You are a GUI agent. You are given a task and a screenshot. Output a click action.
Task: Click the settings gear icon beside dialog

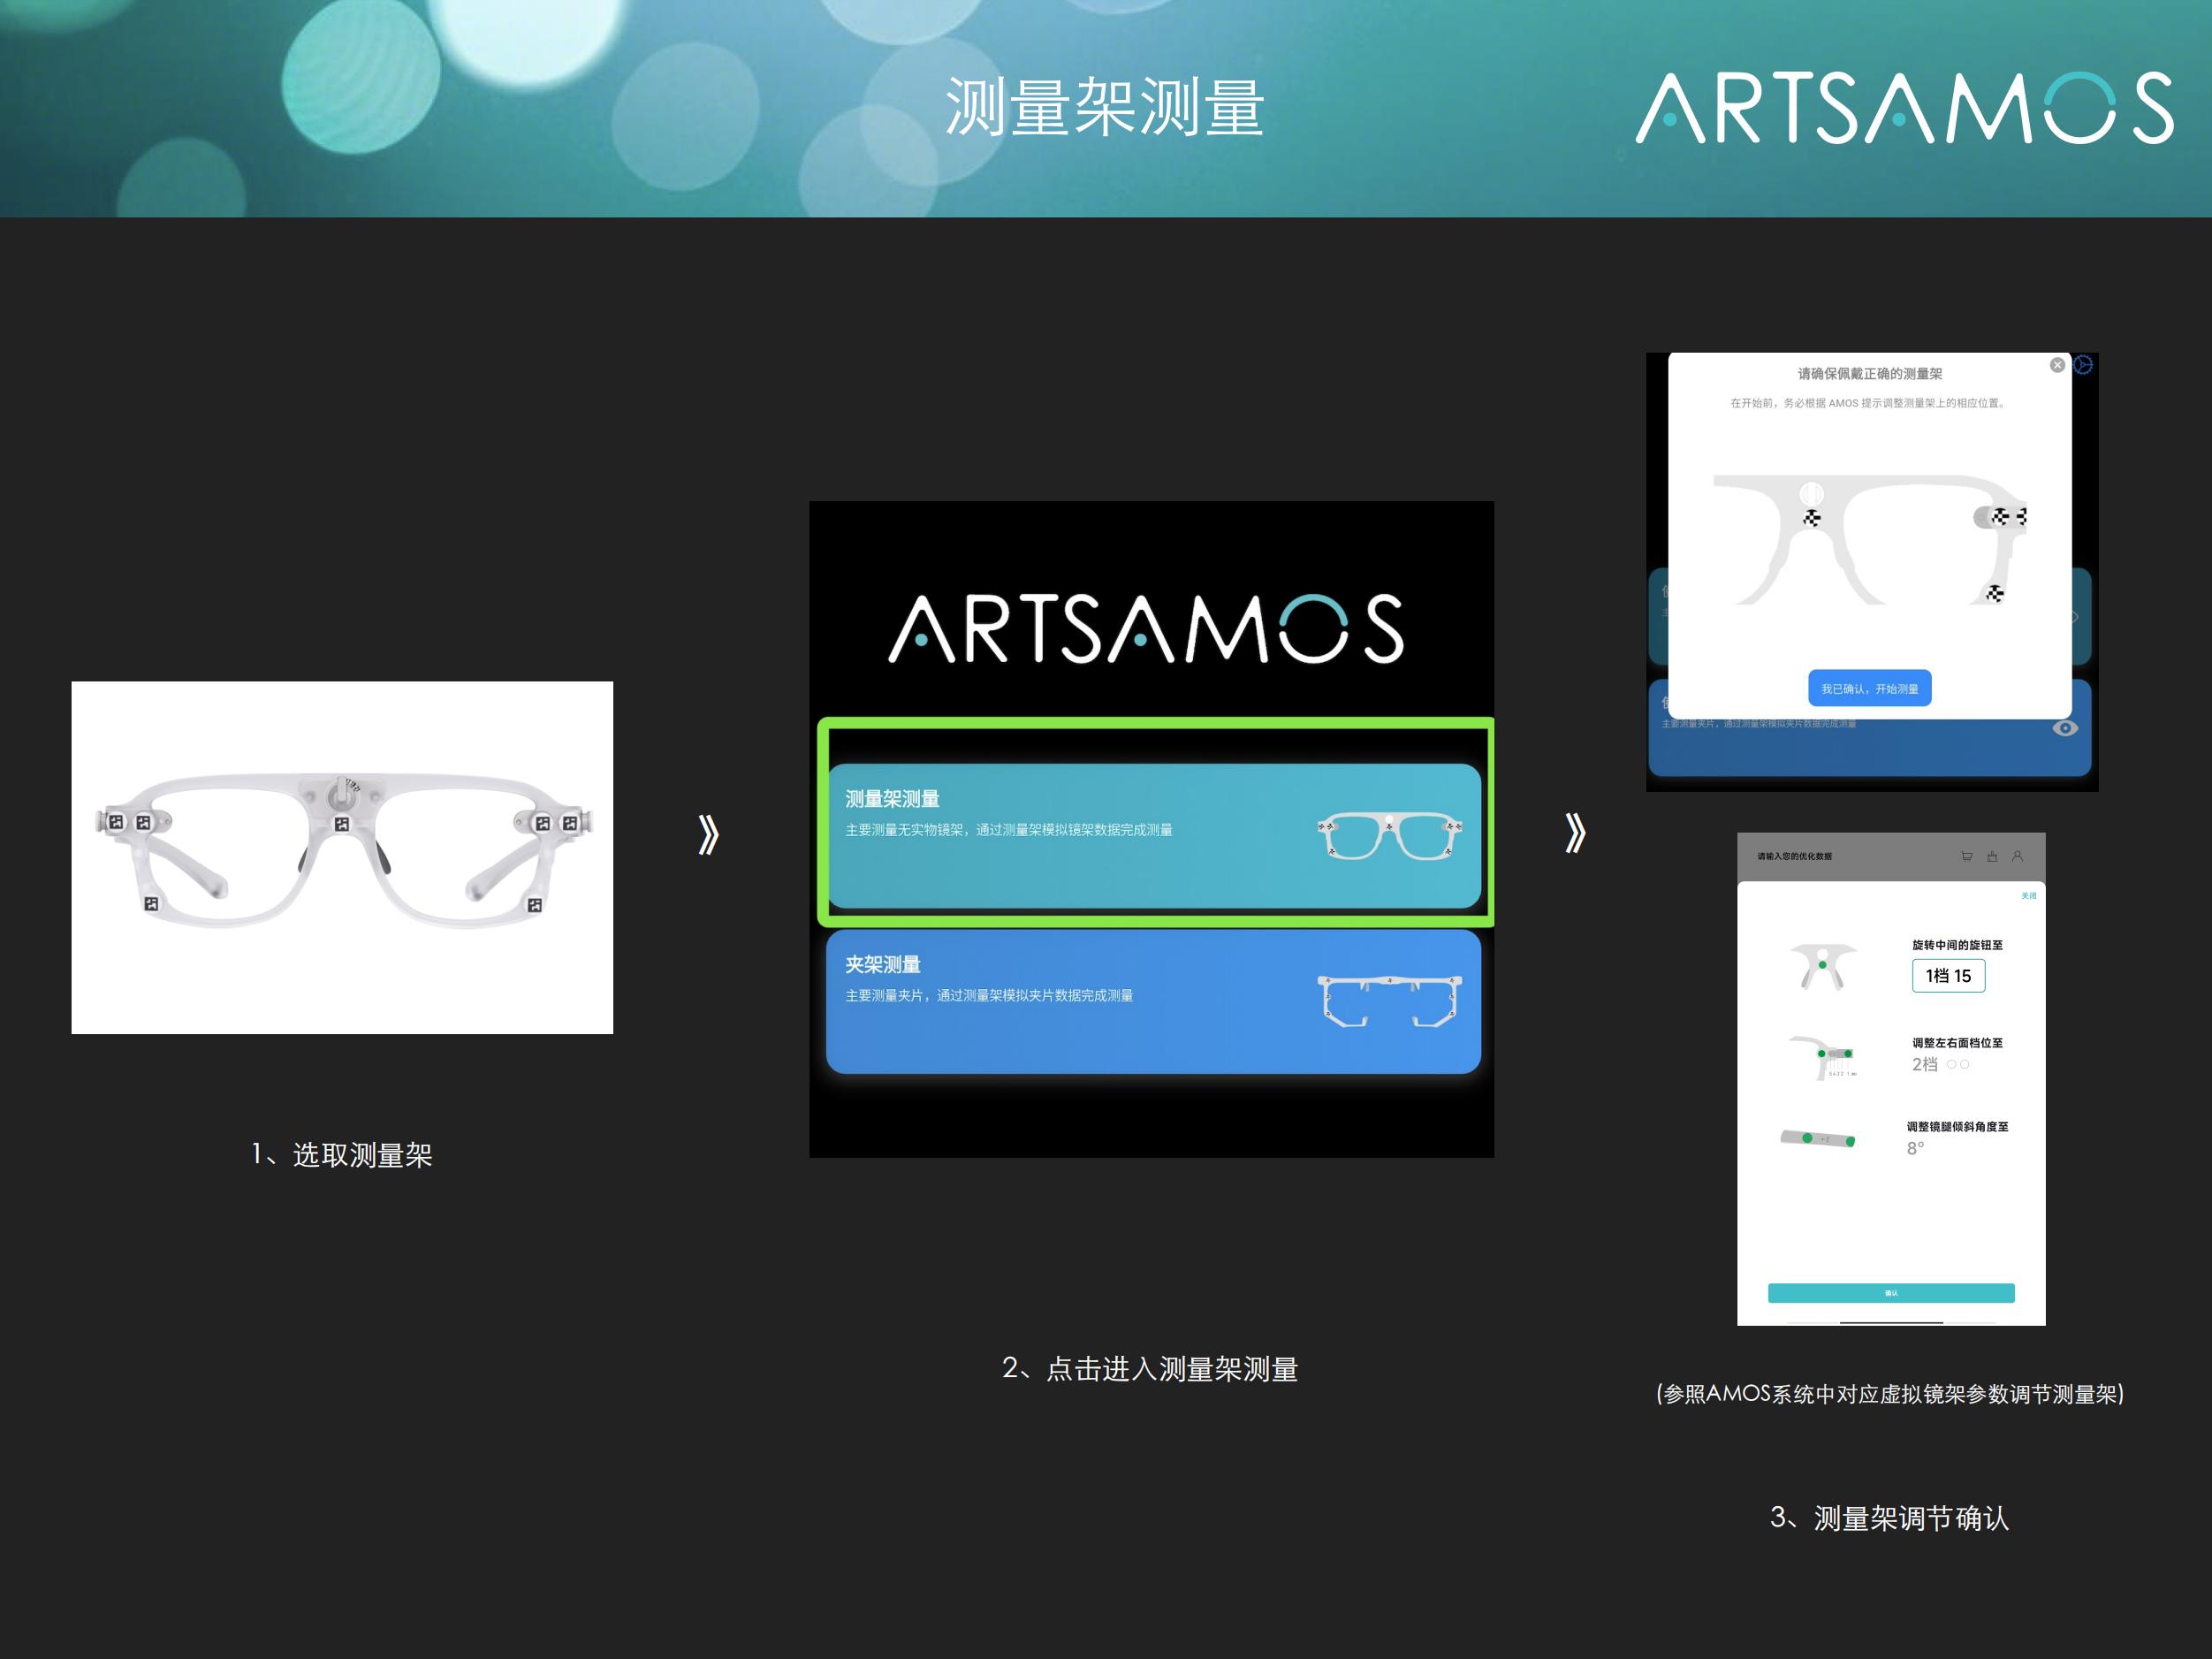2083,365
